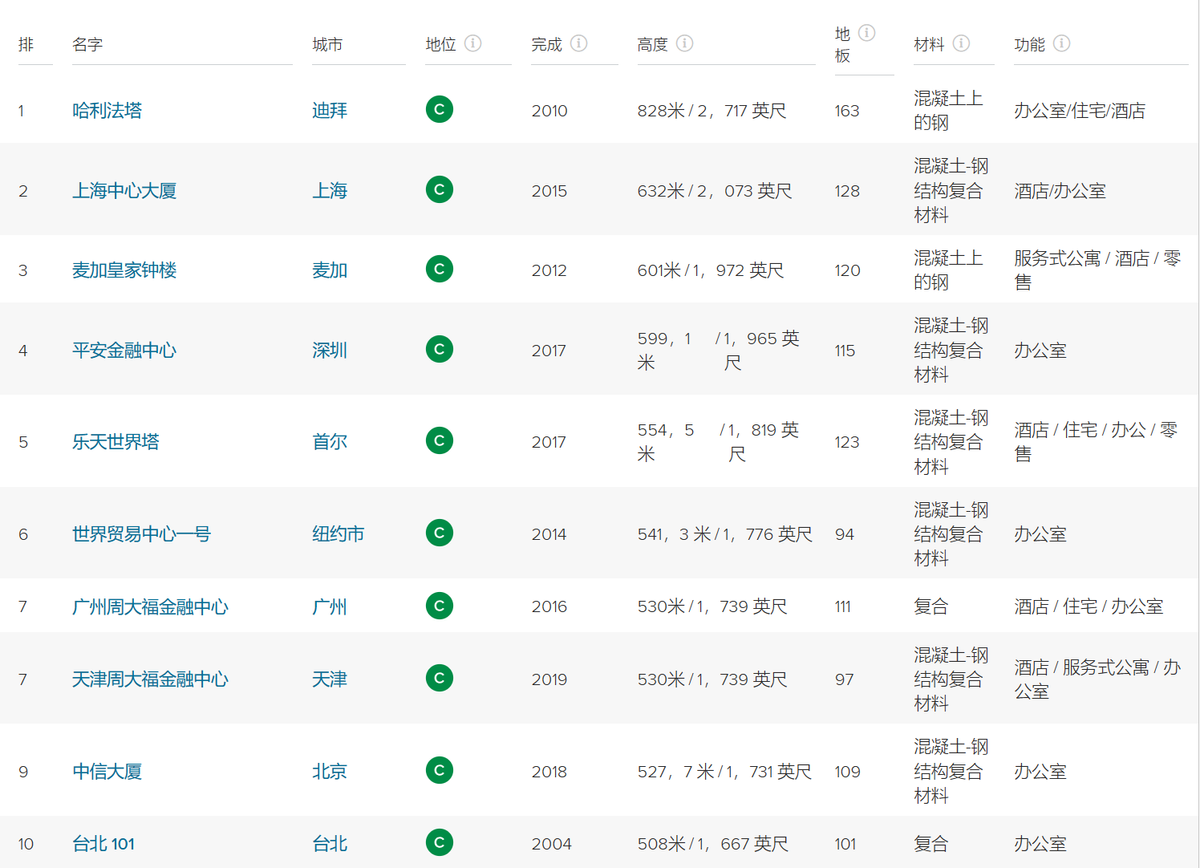Open the 哈利法塔 building link

tap(107, 110)
